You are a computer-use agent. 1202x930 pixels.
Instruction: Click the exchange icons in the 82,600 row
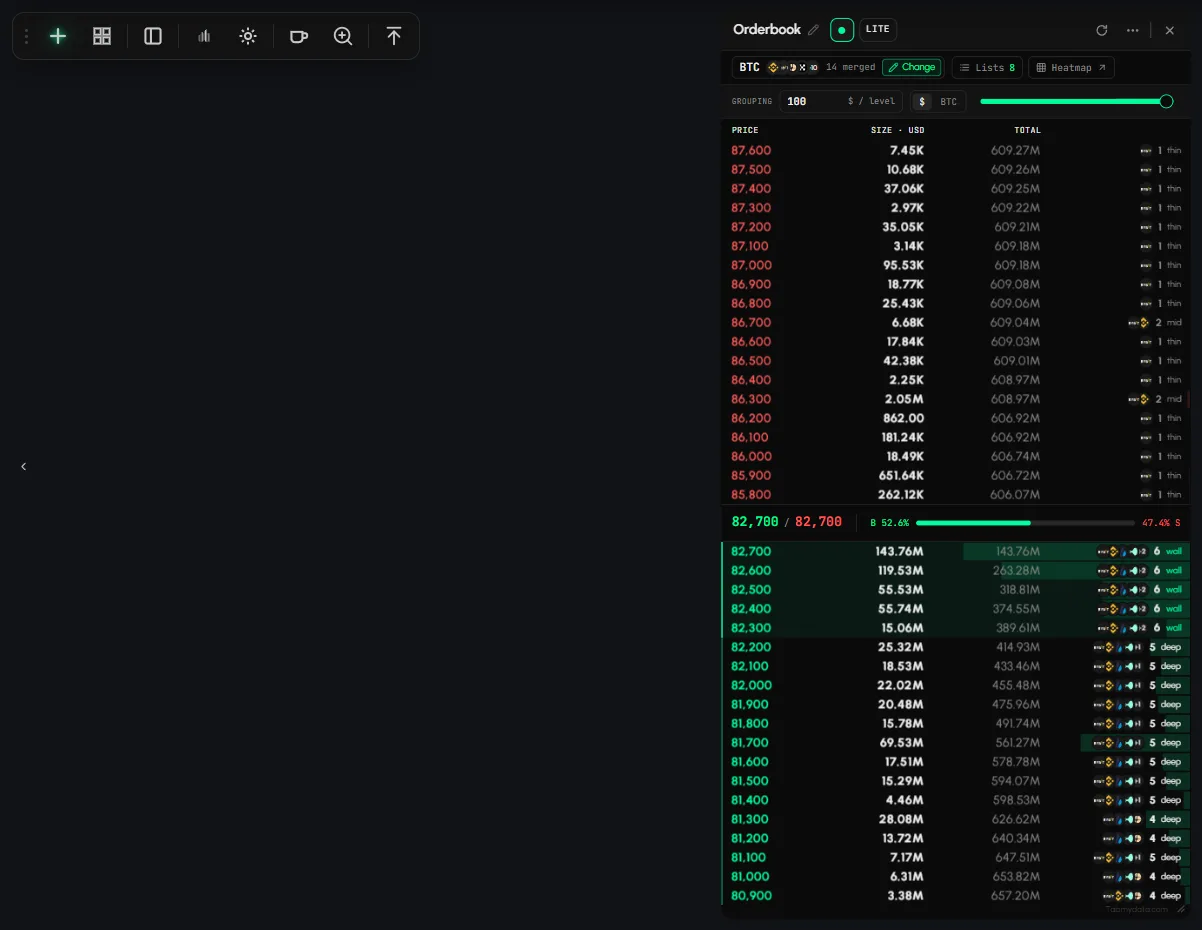(1123, 570)
